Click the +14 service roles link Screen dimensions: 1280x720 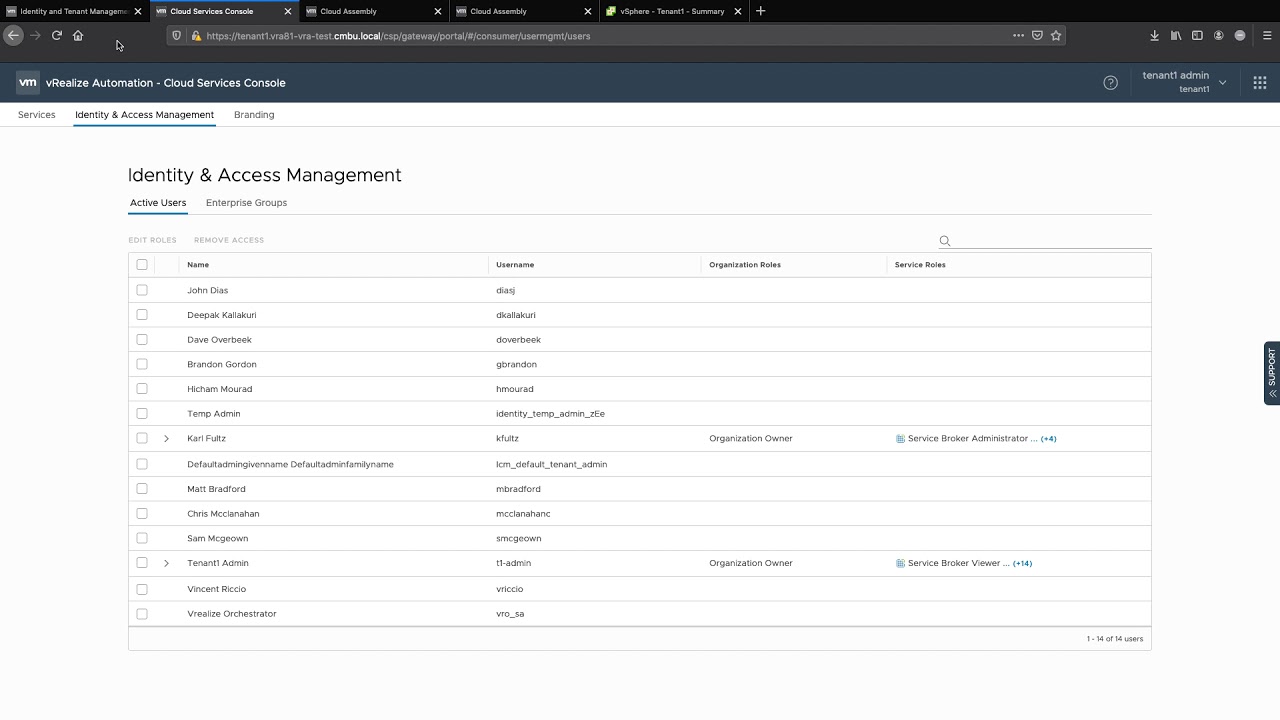click(1022, 563)
